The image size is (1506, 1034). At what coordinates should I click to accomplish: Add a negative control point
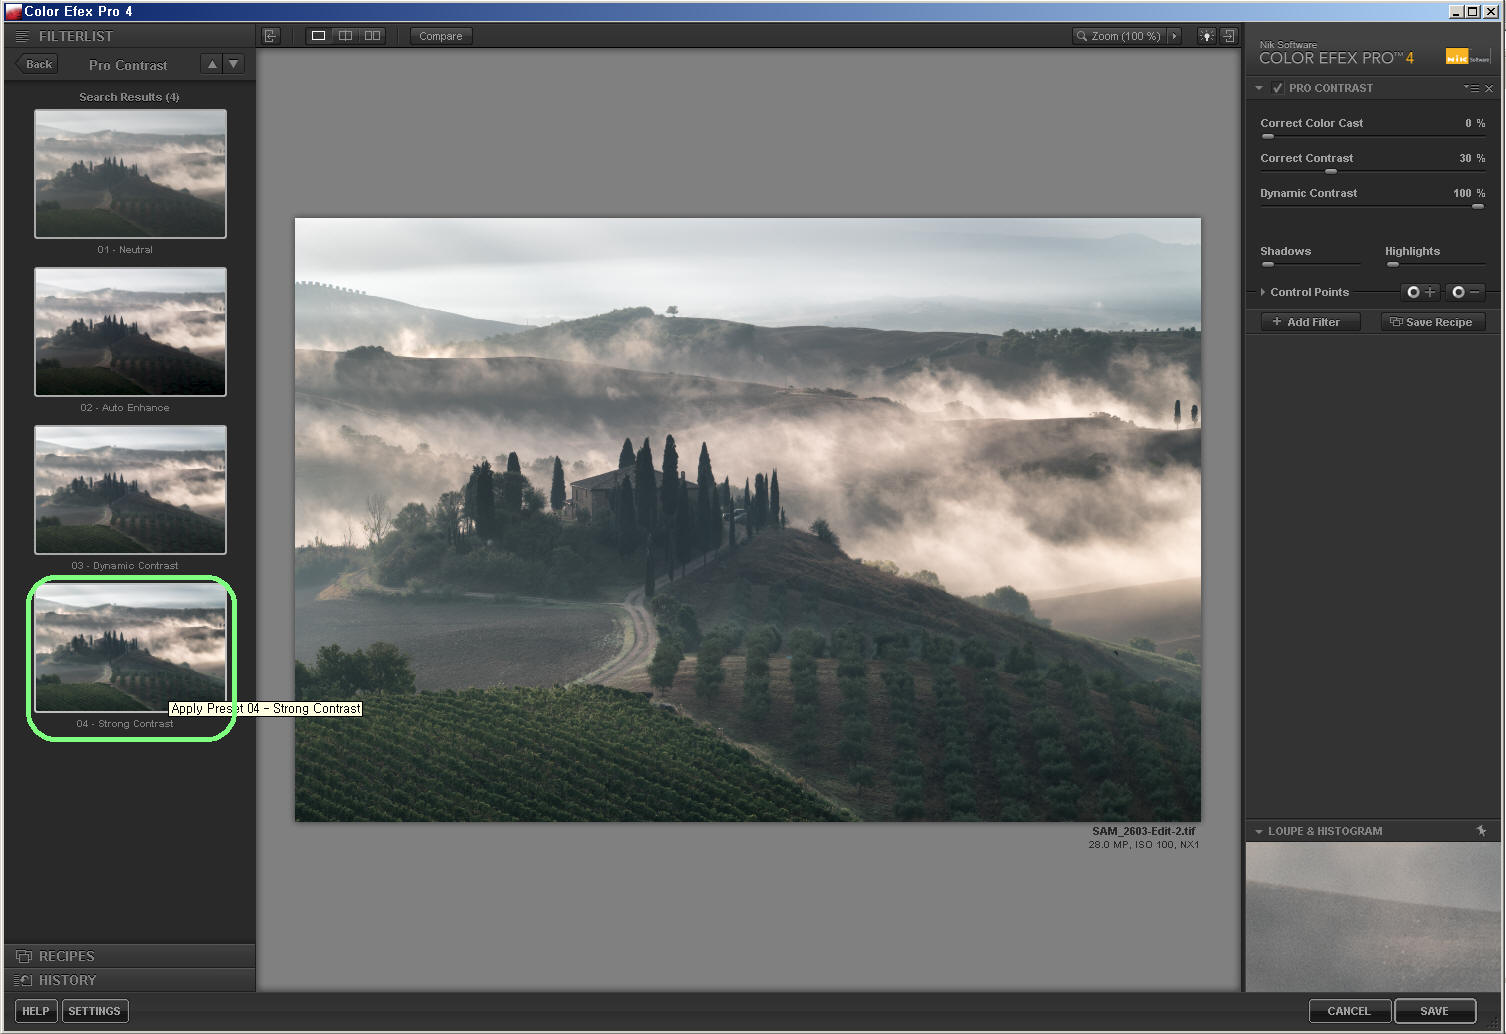click(x=1465, y=292)
